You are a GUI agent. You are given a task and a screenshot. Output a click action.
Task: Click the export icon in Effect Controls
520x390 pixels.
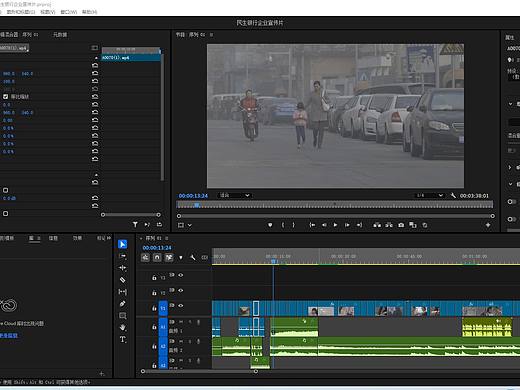[x=159, y=225]
